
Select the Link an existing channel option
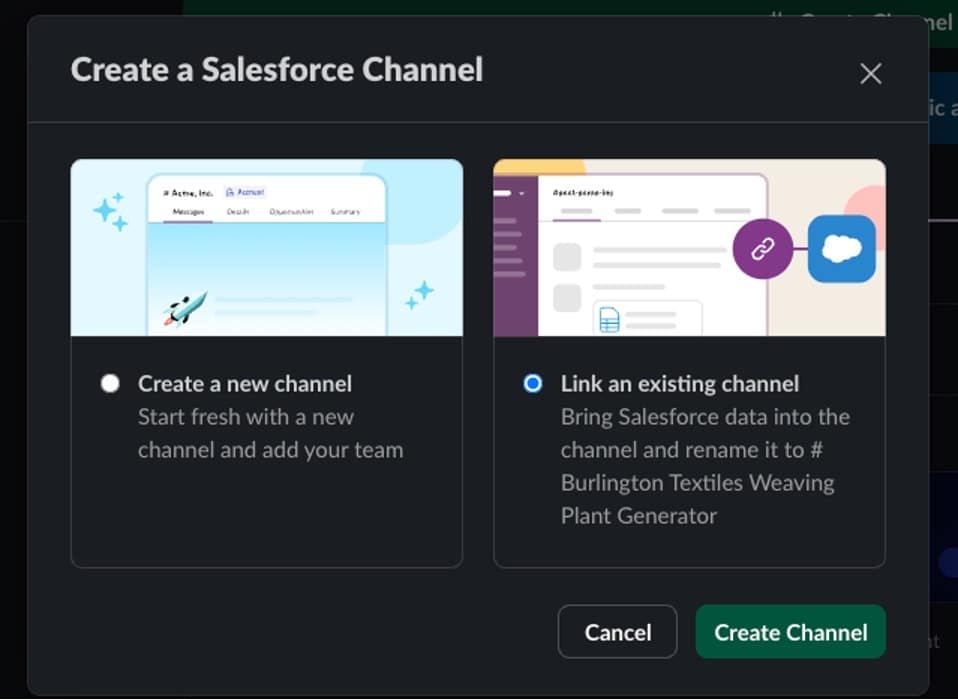pos(533,383)
